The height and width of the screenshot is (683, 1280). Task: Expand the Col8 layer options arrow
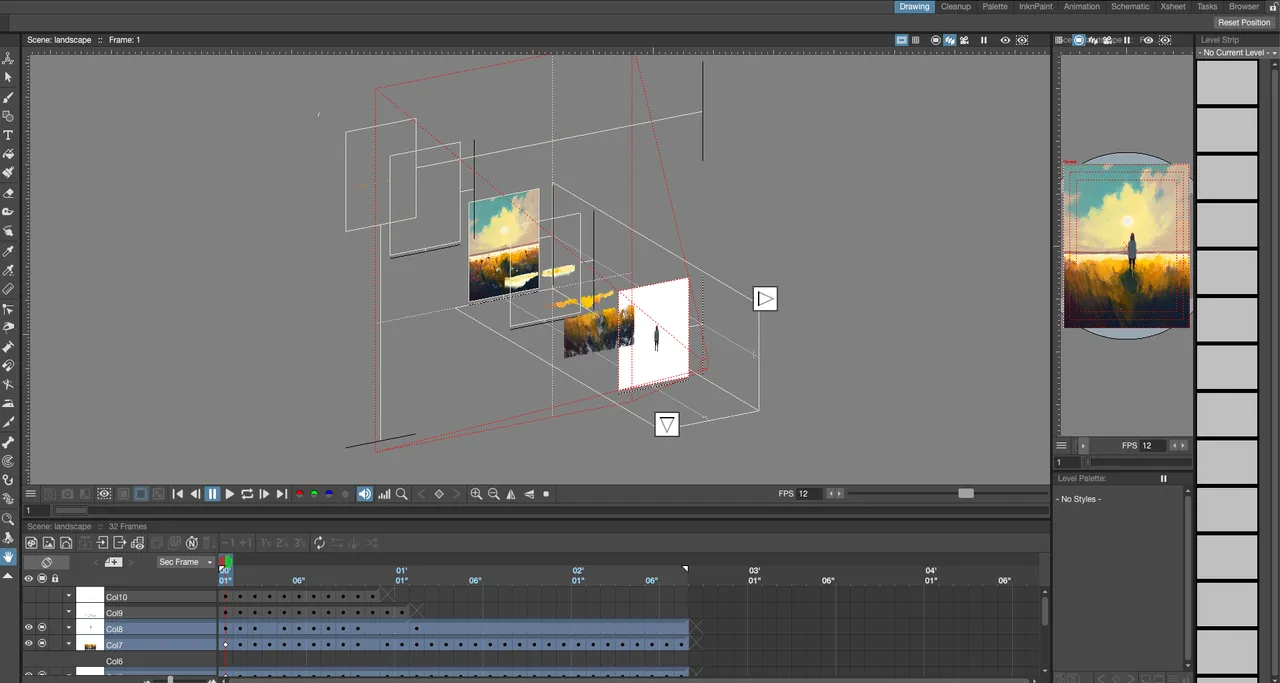coord(69,629)
